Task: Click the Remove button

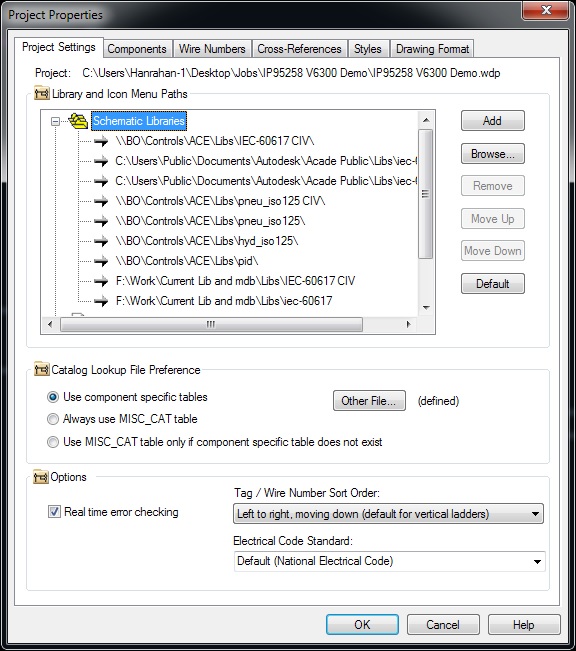Action: (x=493, y=186)
